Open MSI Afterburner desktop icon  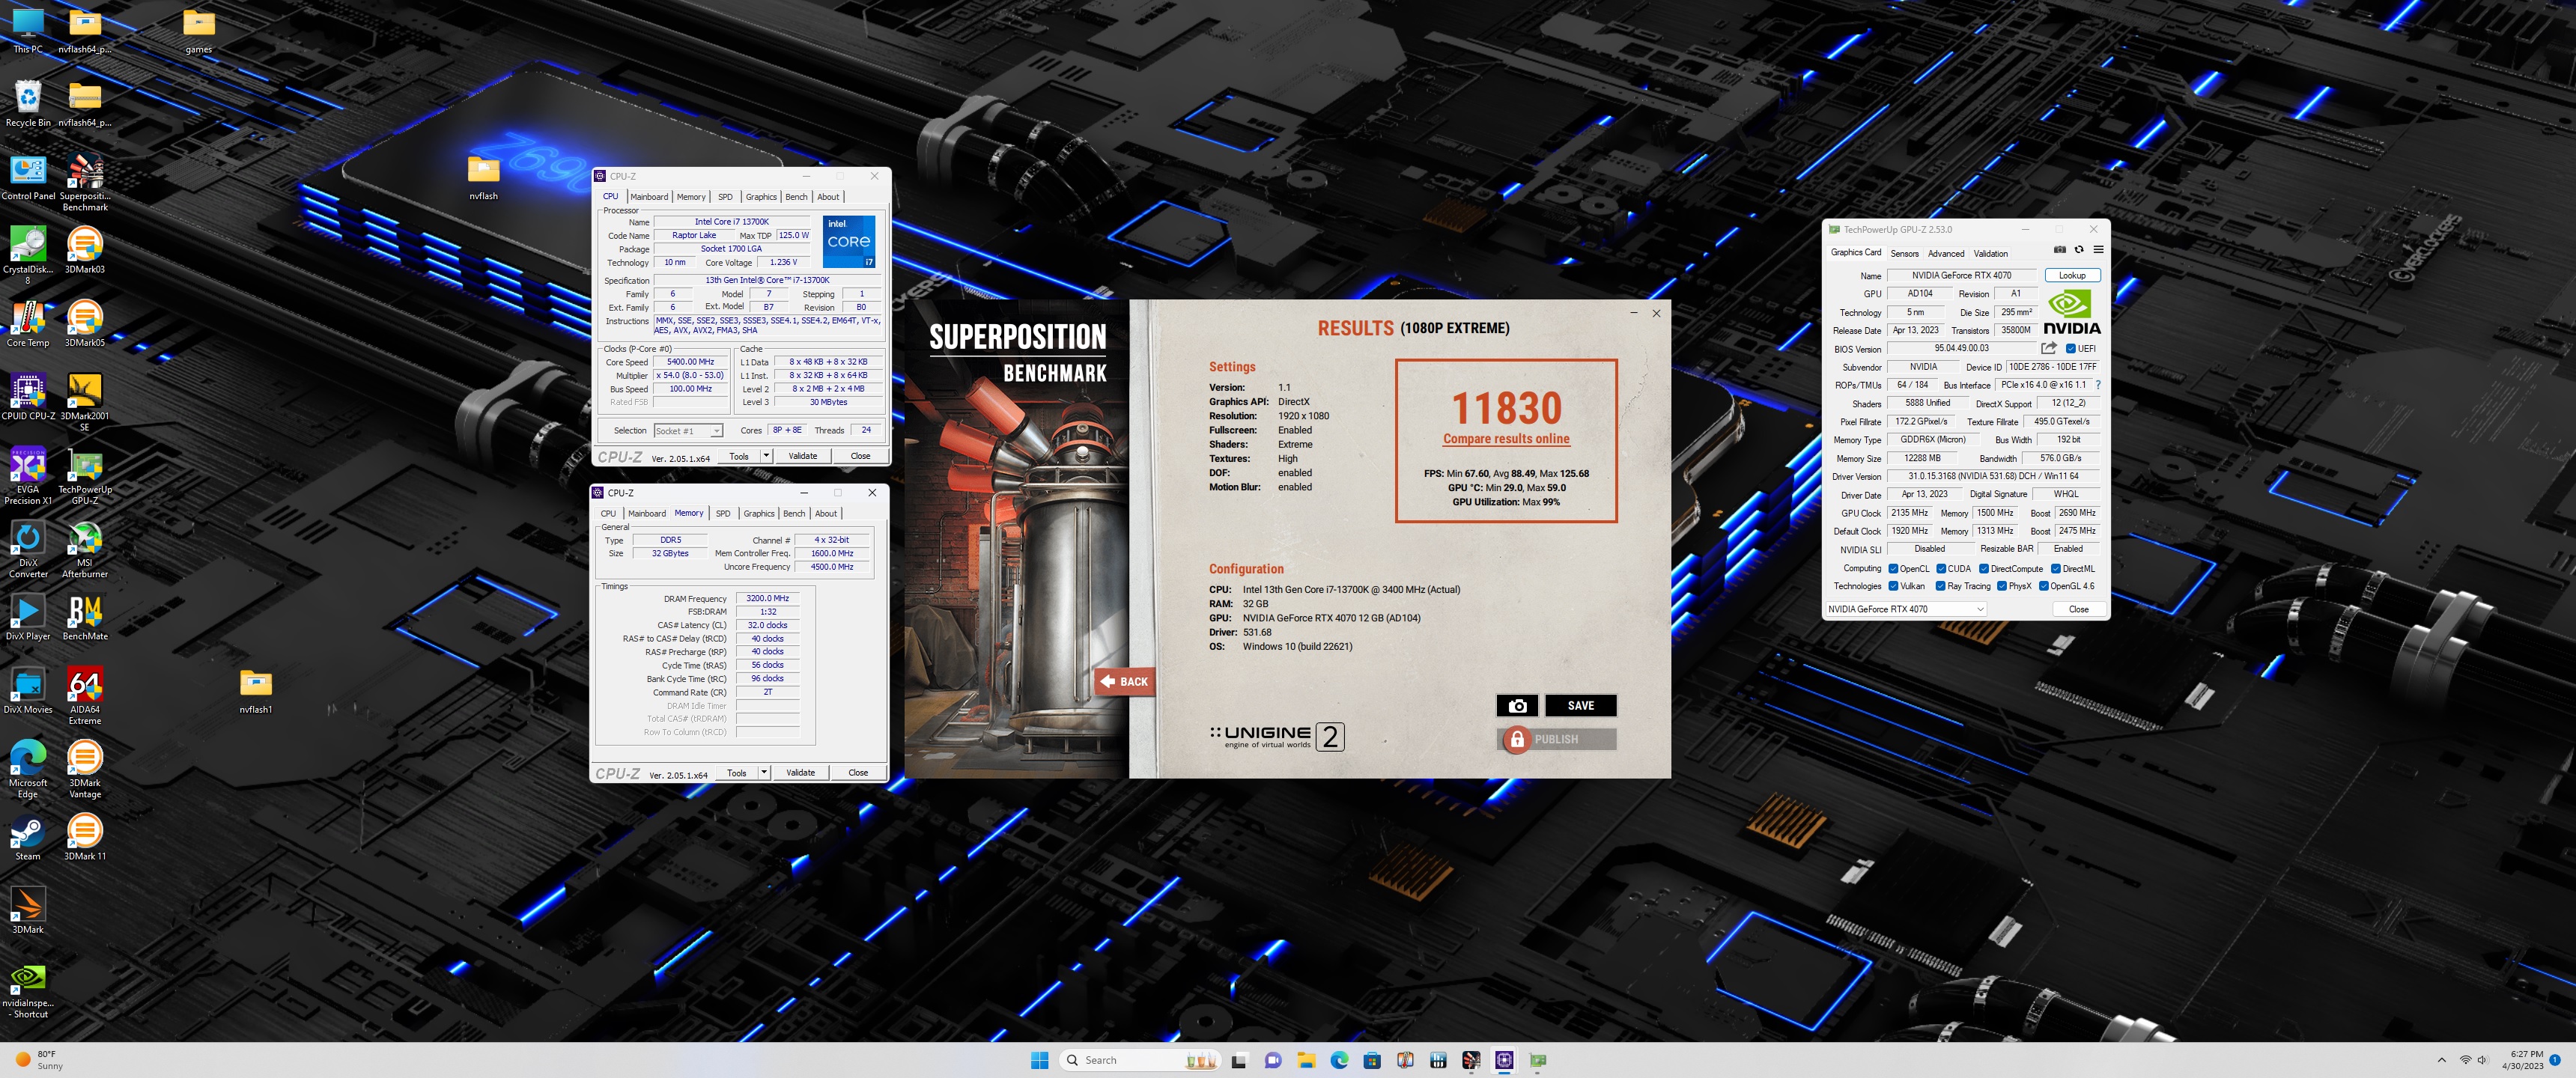pos(85,549)
